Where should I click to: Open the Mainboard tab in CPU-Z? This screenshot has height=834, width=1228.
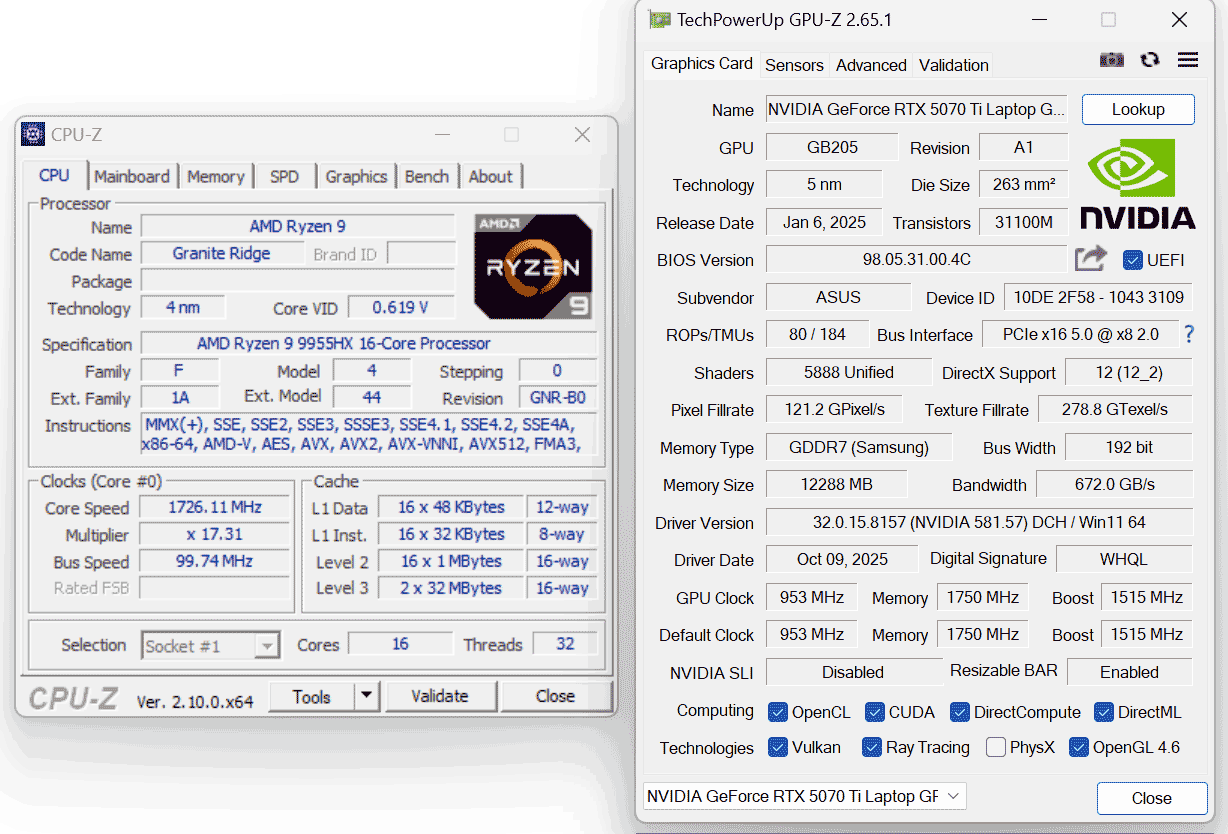(132, 177)
